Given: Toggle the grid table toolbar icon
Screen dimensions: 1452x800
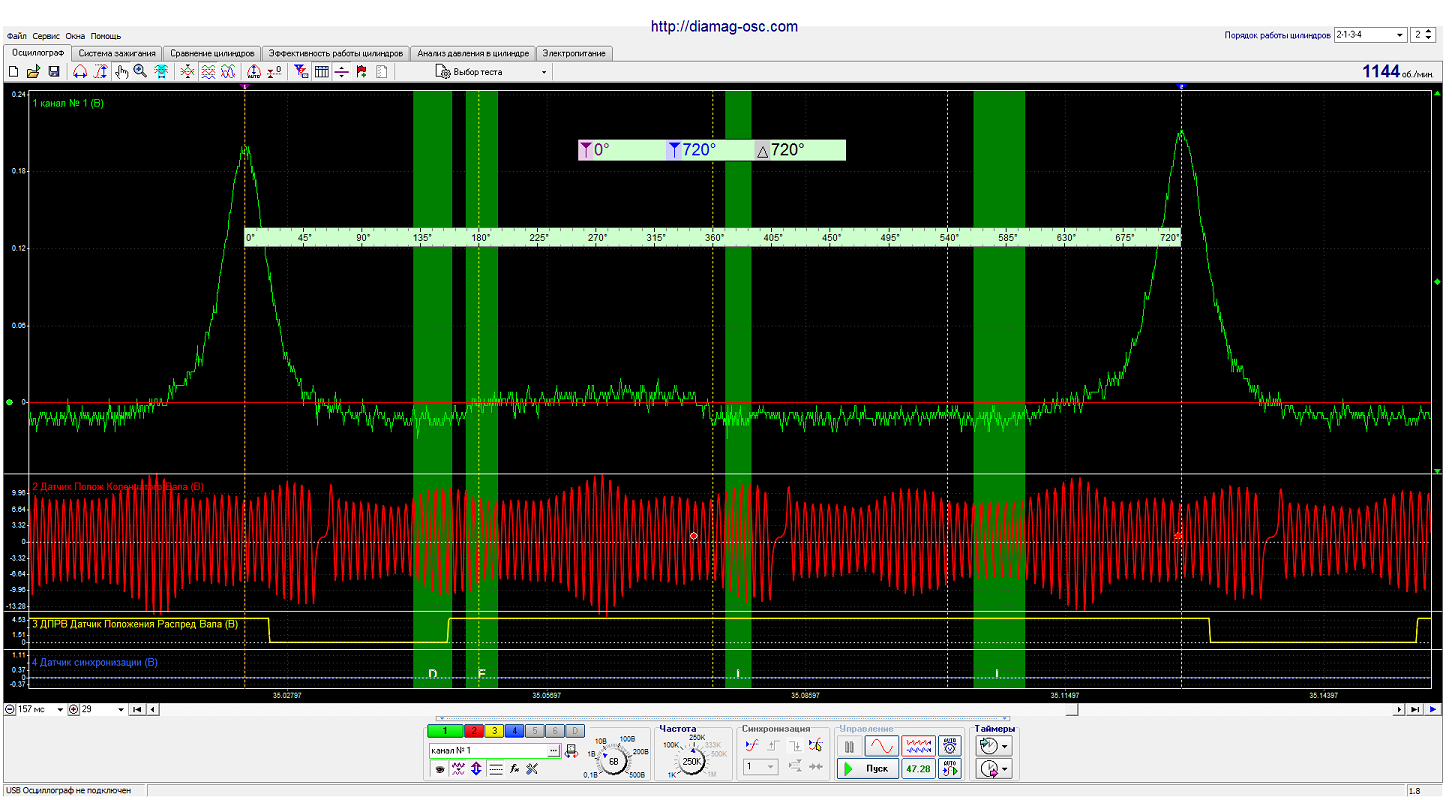Looking at the screenshot, I should (321, 71).
